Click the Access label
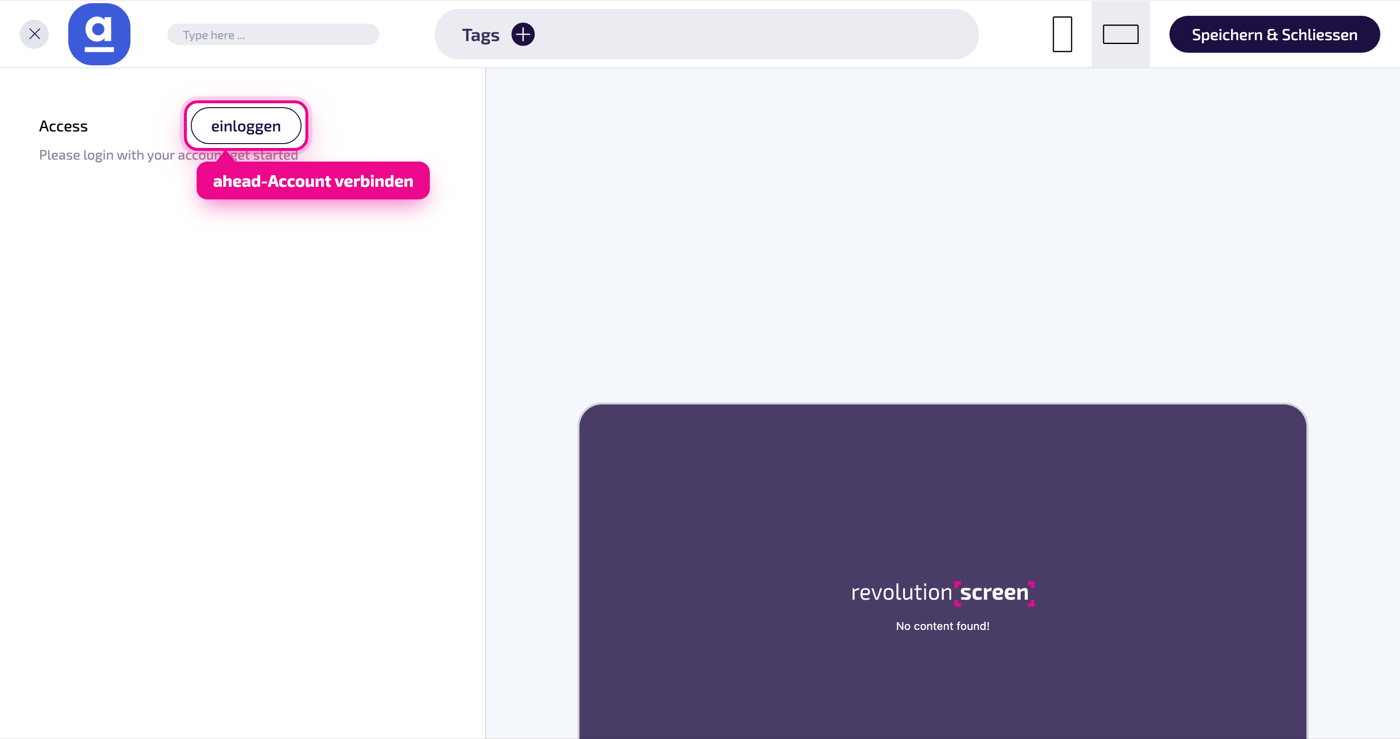This screenshot has height=739, width=1400. [x=63, y=126]
